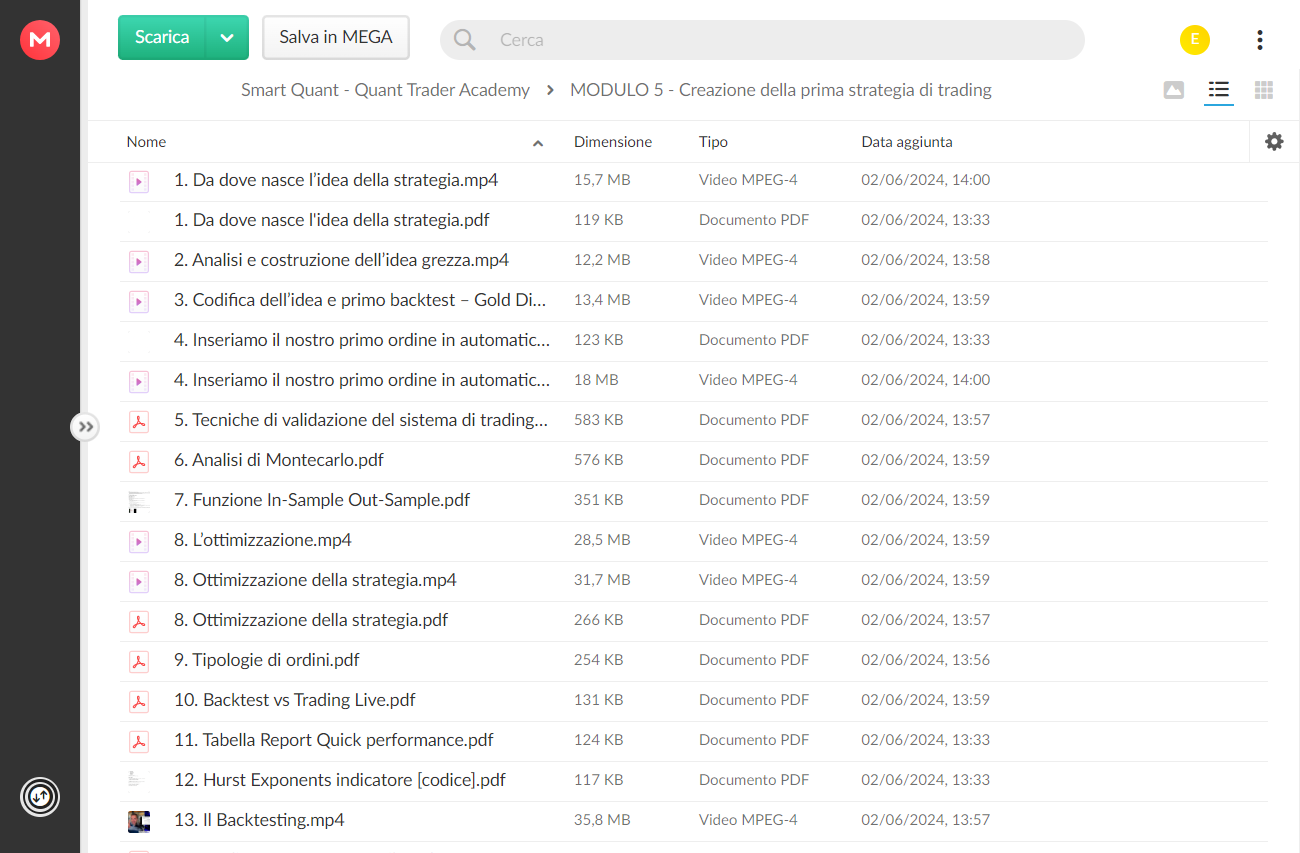
Task: Click the yellow E account avatar
Action: 1194,40
